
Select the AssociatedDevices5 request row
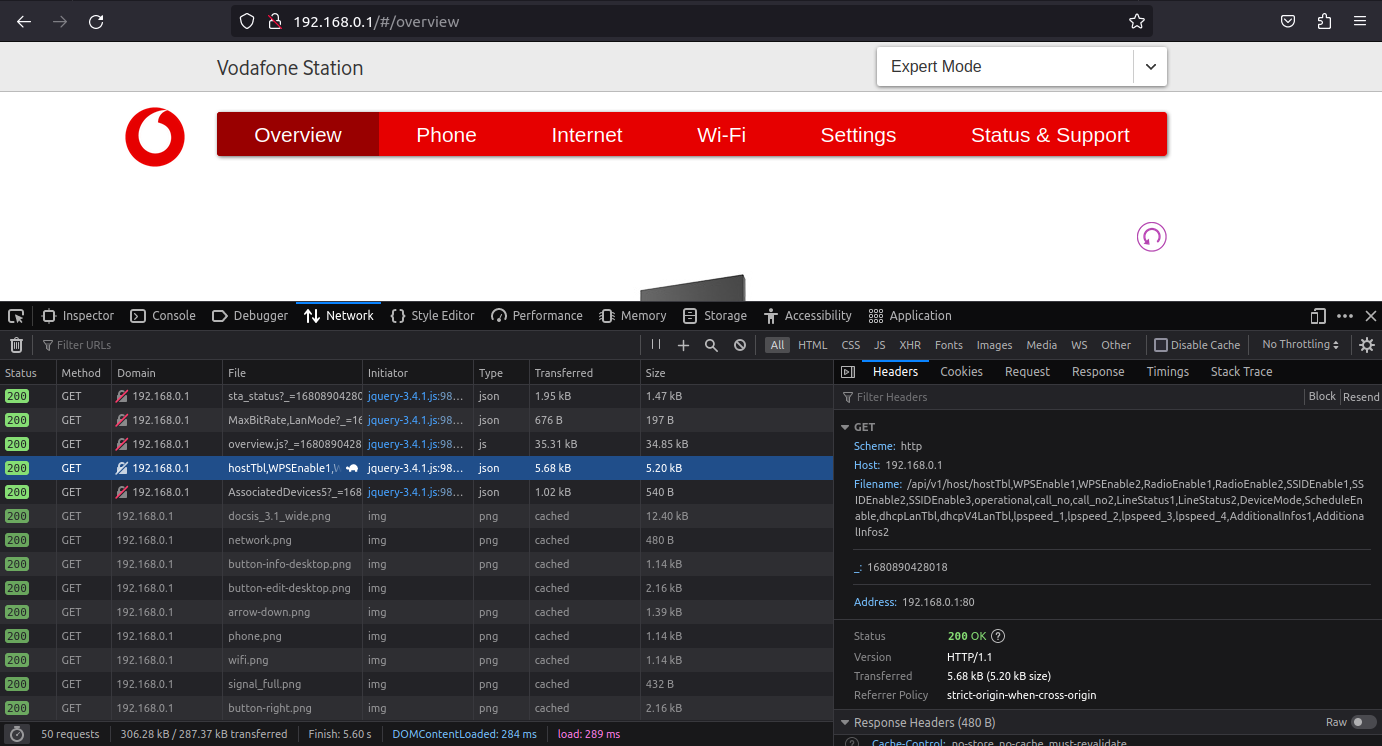tap(415, 492)
